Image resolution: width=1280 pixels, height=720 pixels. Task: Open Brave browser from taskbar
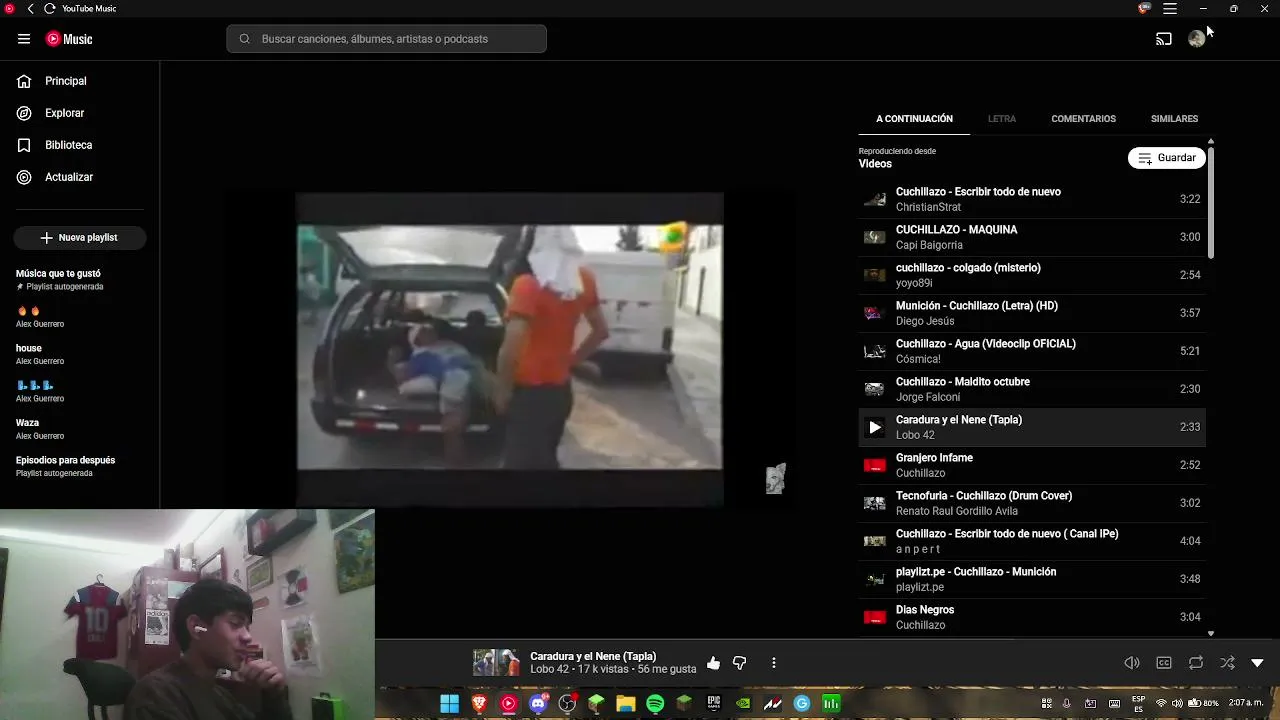(x=479, y=704)
